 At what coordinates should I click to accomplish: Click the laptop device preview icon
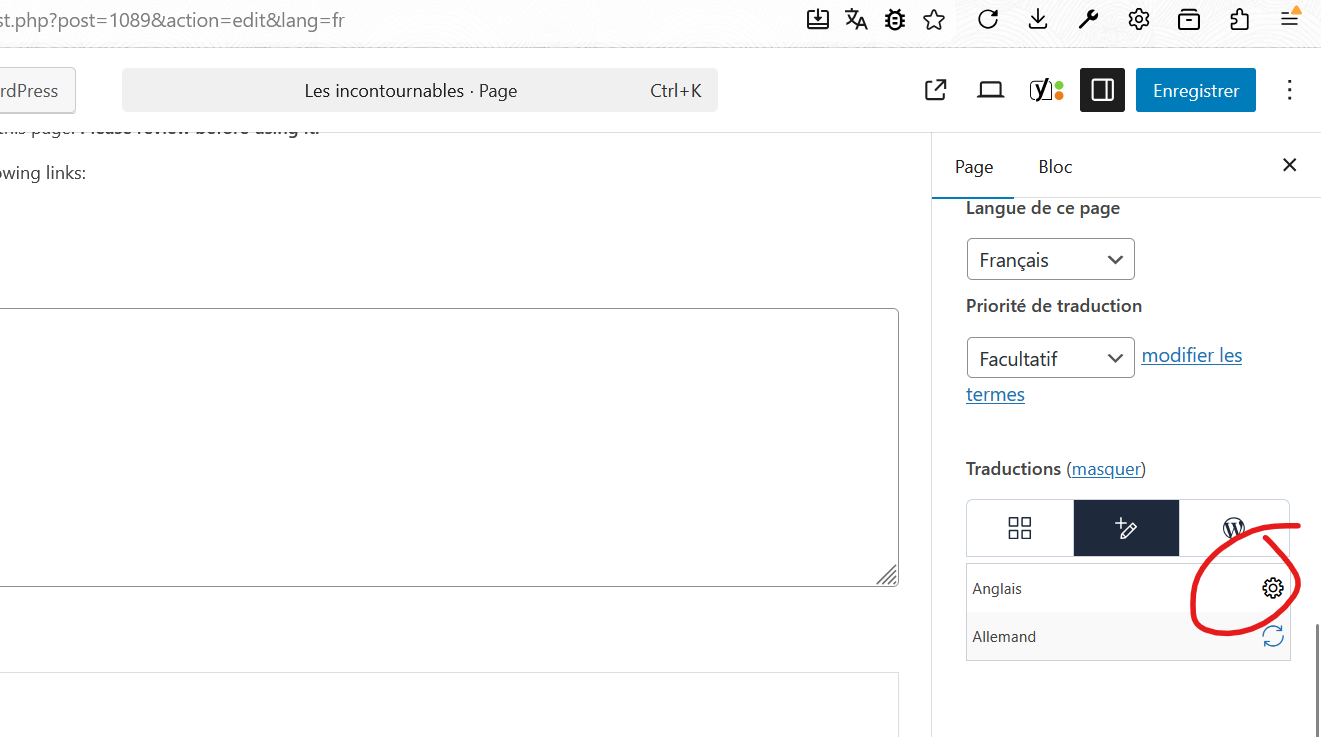pos(990,91)
